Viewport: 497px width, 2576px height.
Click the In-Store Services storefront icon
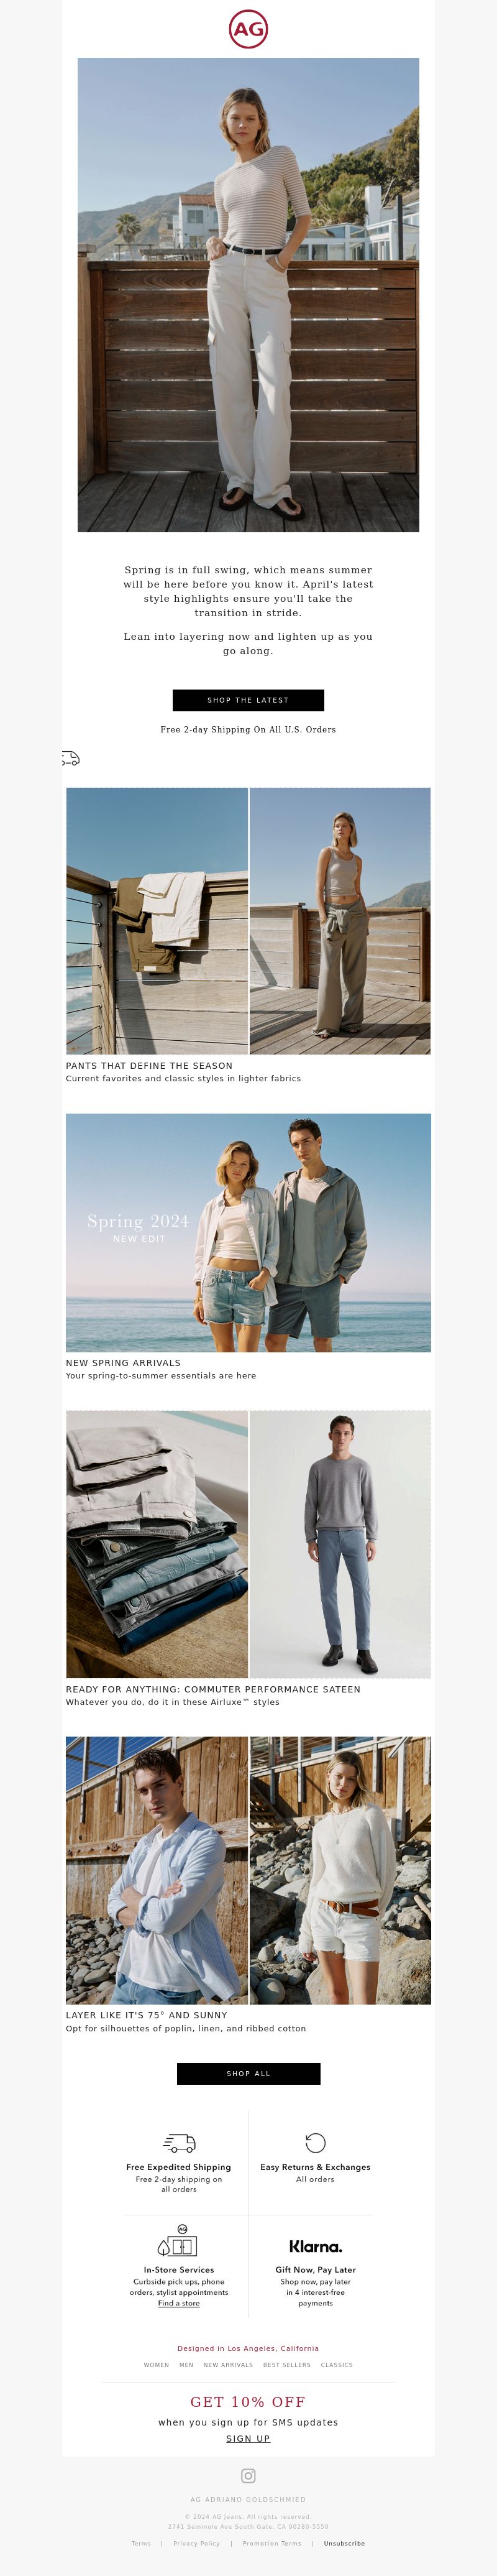click(x=178, y=2241)
